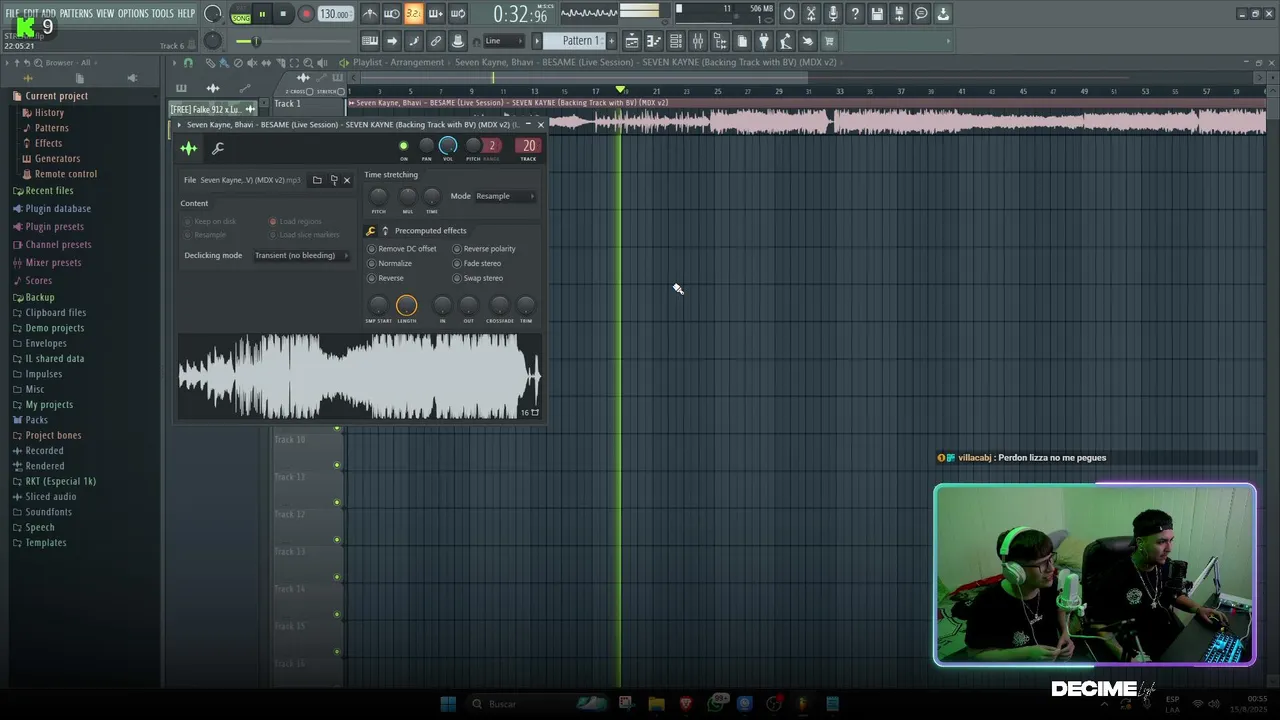Expand the Plugin database folder
This screenshot has width=1280, height=720.
pyautogui.click(x=51, y=209)
